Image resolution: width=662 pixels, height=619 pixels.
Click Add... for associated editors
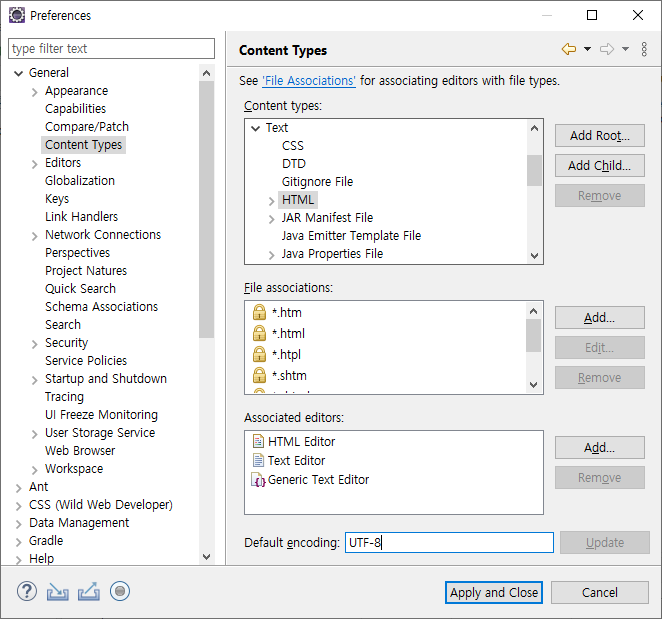point(600,448)
